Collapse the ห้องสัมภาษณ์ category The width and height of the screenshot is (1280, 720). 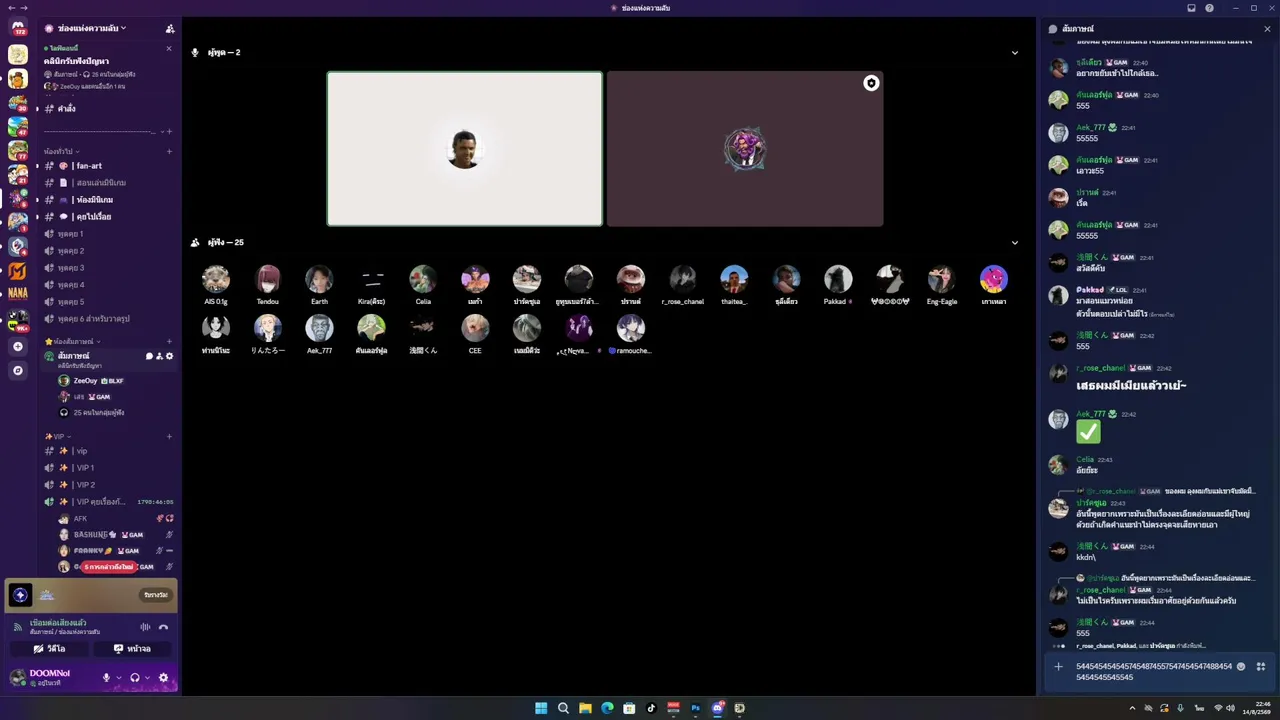[x=72, y=341]
